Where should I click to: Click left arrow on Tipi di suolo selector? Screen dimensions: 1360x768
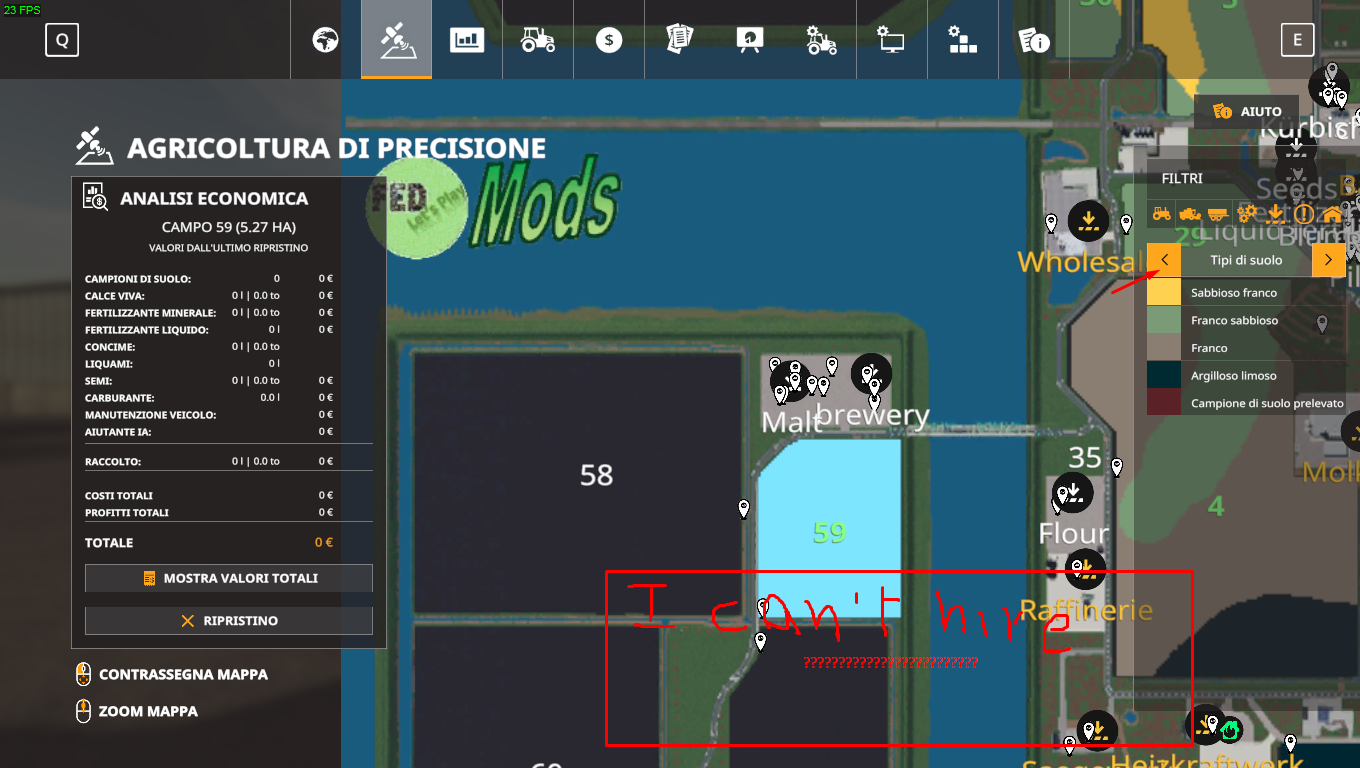click(x=1162, y=259)
